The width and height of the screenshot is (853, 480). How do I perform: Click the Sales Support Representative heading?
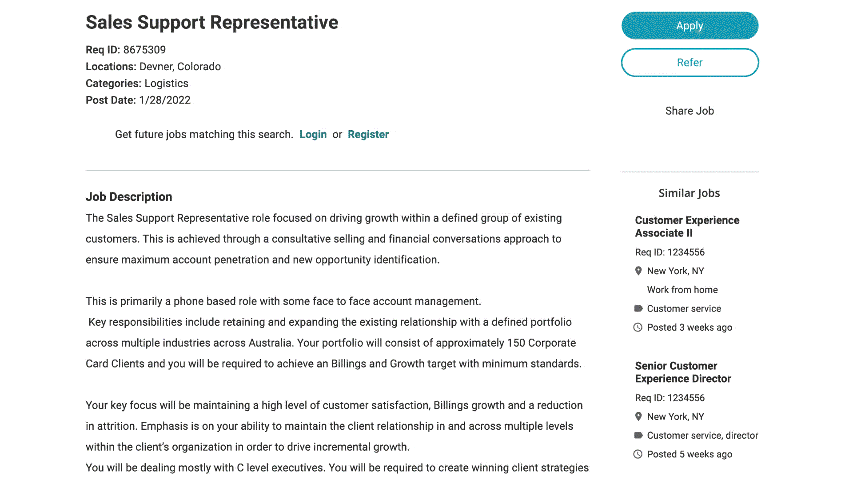(212, 22)
